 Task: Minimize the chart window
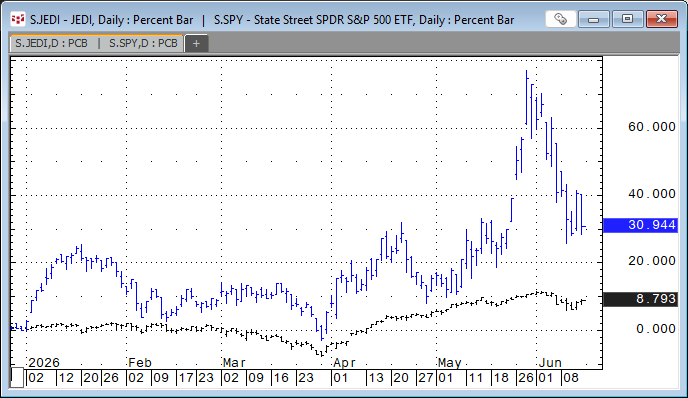click(x=594, y=19)
